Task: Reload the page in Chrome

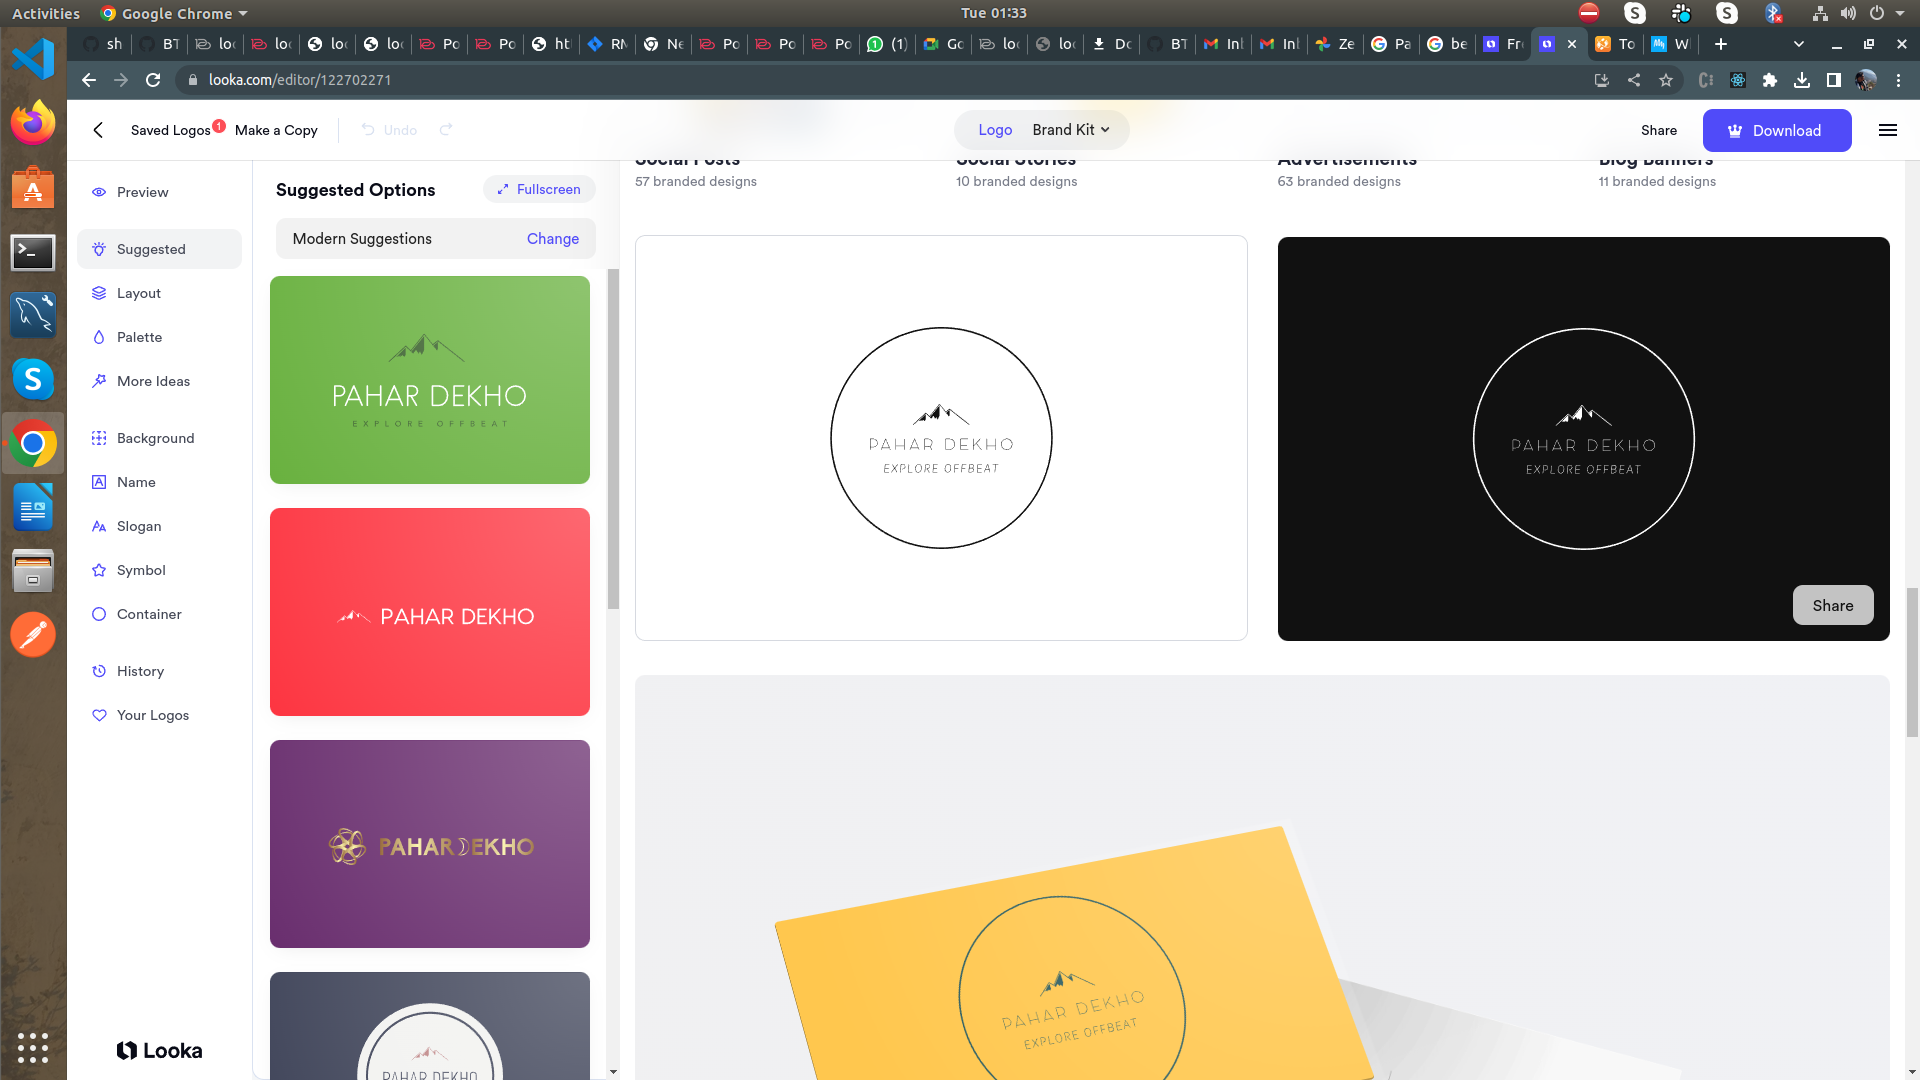Action: pyautogui.click(x=153, y=80)
